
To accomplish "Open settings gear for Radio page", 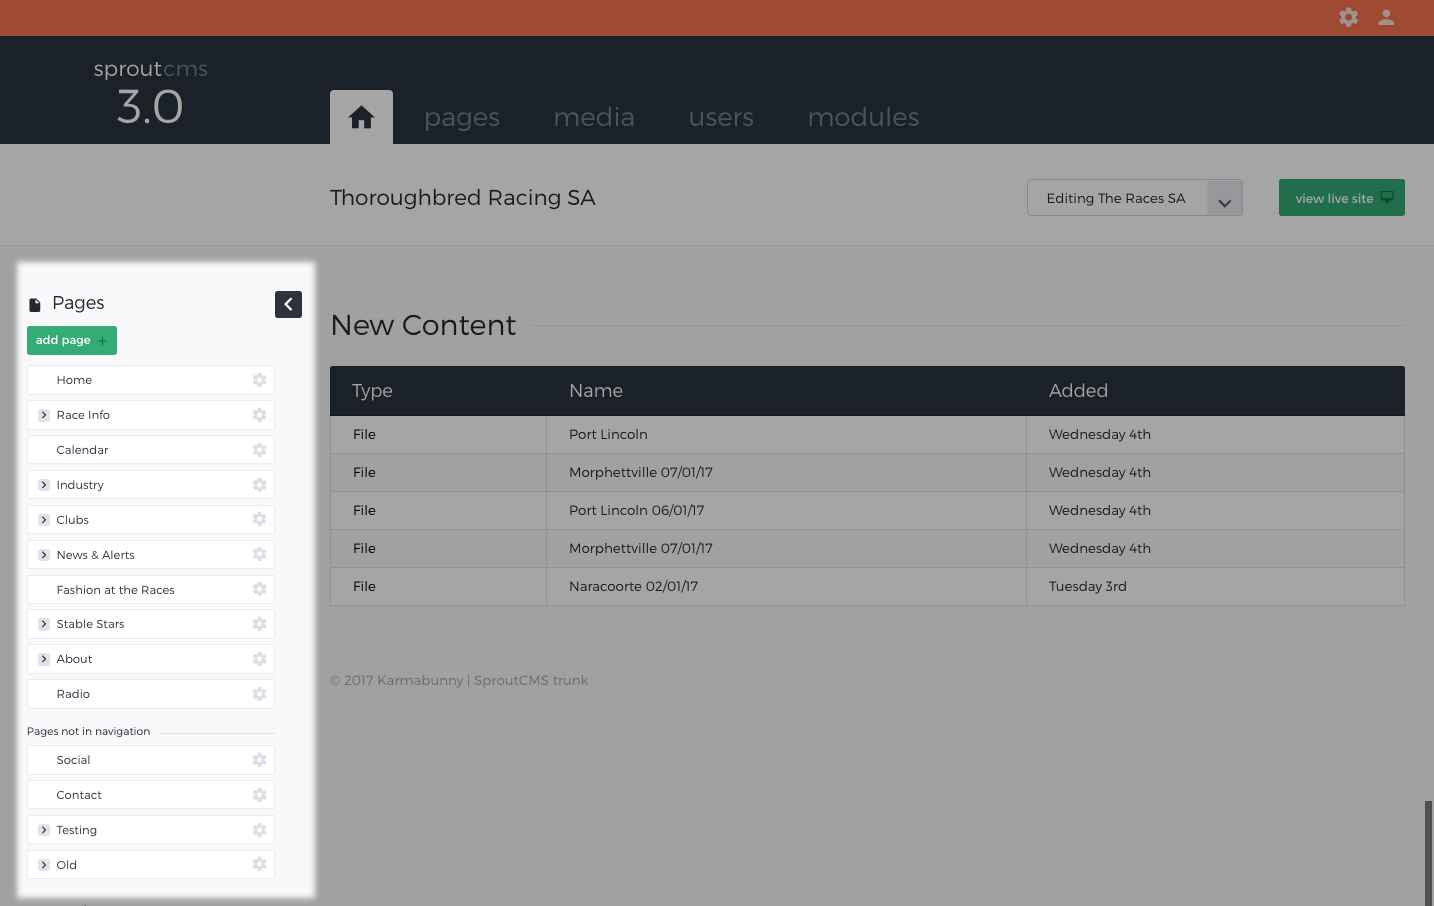I will [x=259, y=694].
